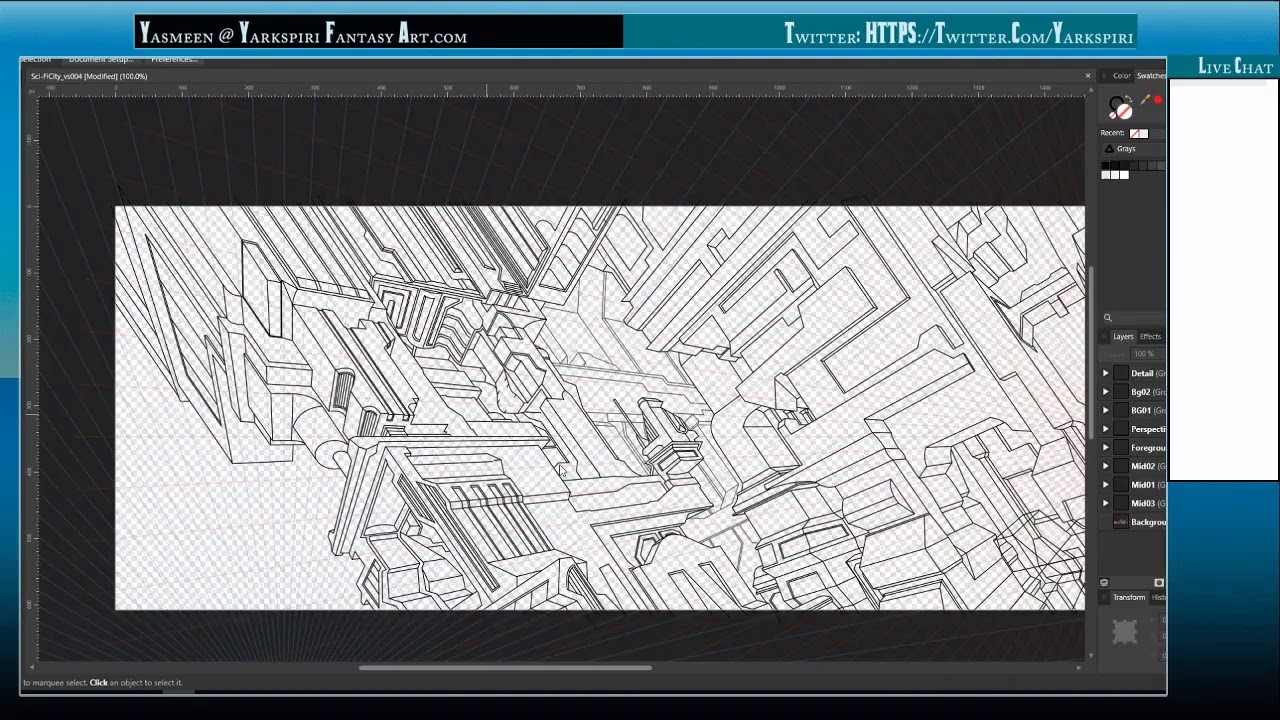Click the swap fill and stroke arrow
The image size is (1280, 720).
[x=1129, y=99]
